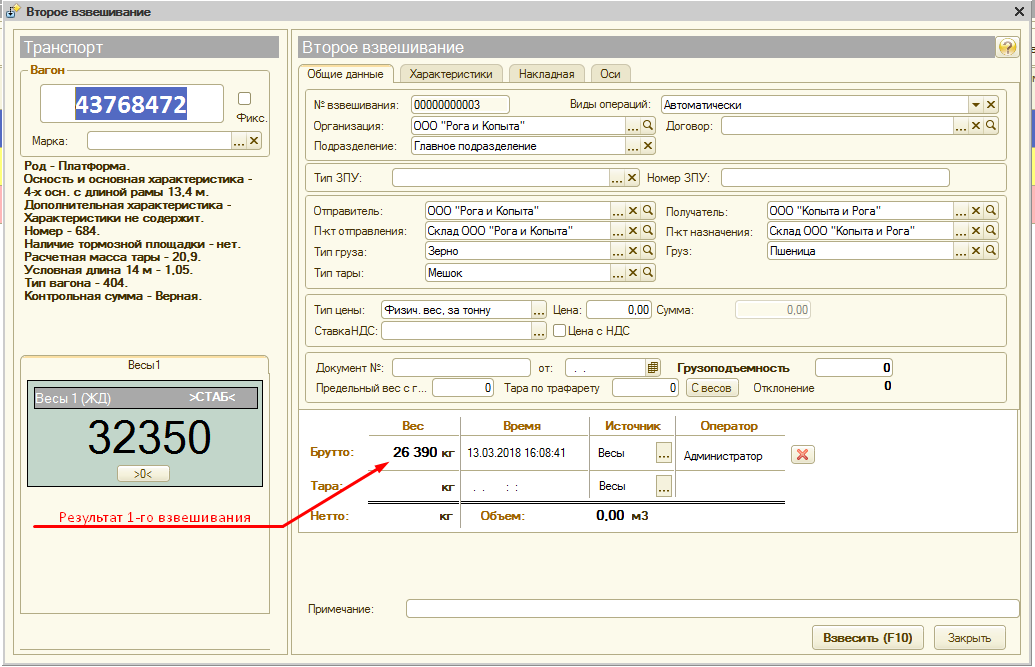The width and height of the screenshot is (1035, 667).
Task: Toggle the Фикс. checkbox
Action: click(x=244, y=98)
